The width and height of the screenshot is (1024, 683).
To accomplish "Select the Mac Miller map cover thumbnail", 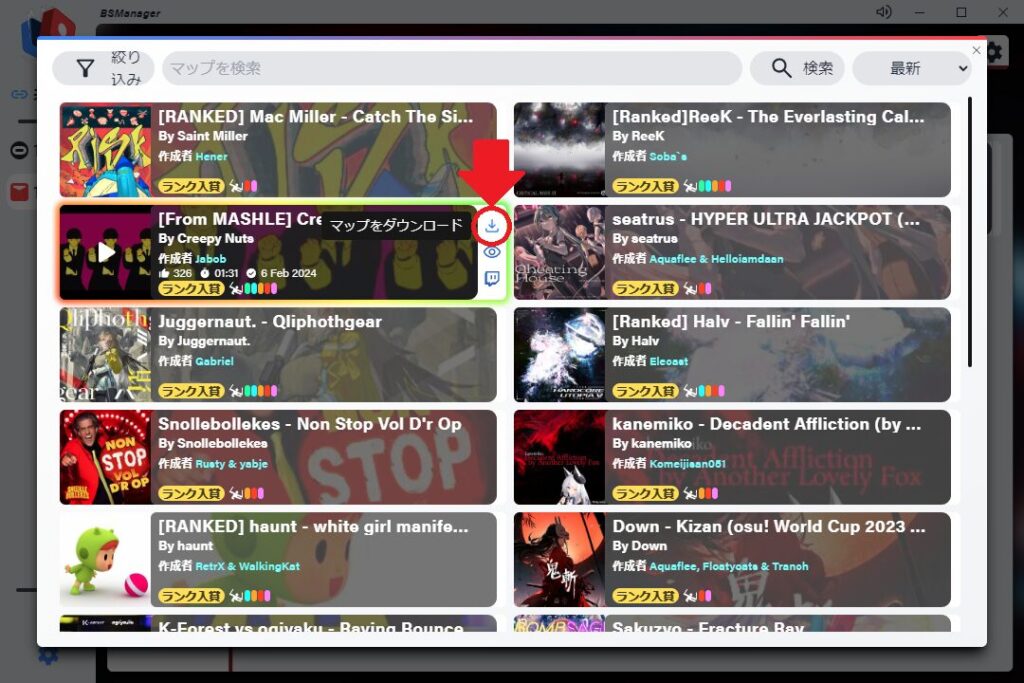I will [x=105, y=150].
